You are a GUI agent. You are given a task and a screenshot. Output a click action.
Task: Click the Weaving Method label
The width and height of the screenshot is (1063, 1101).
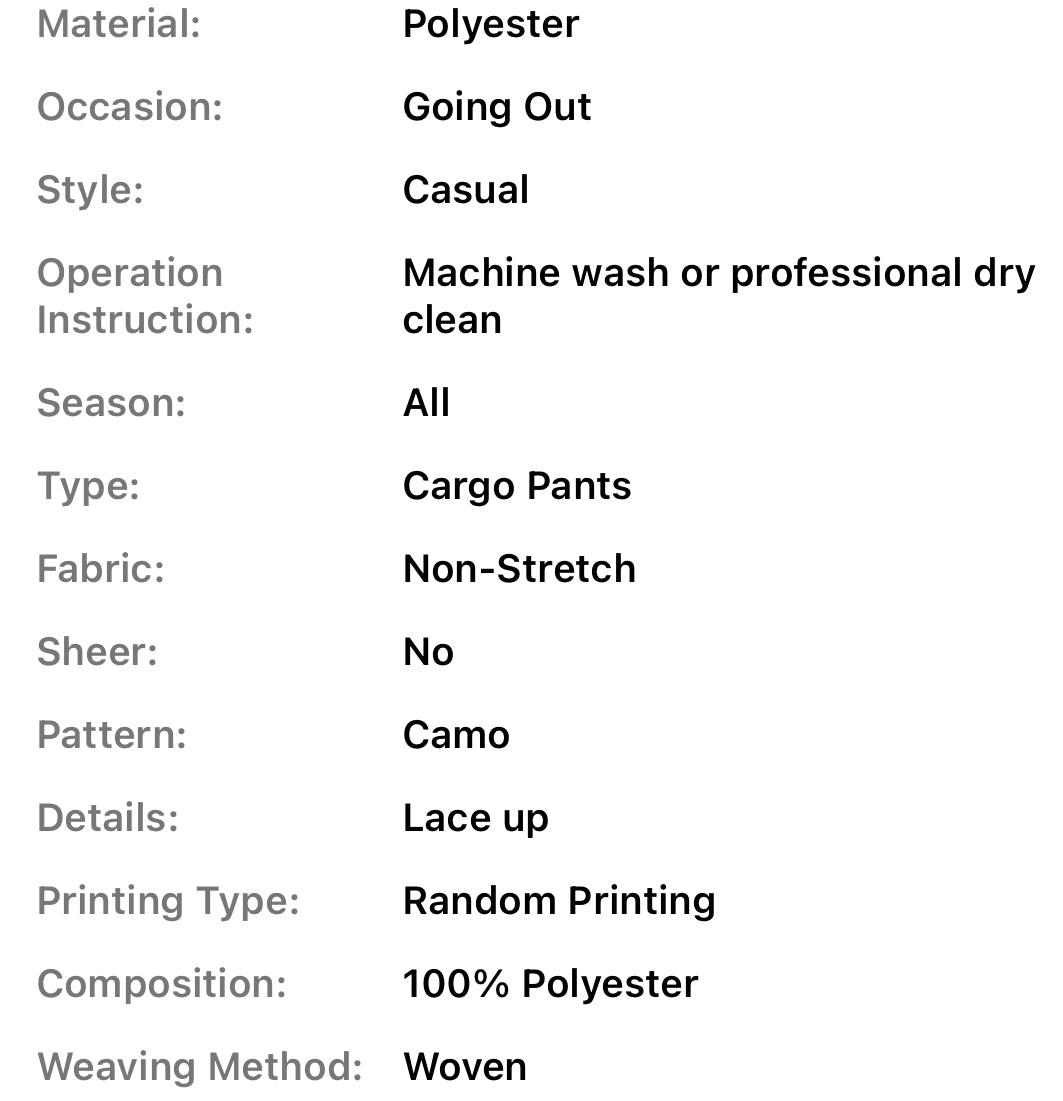(x=199, y=1067)
